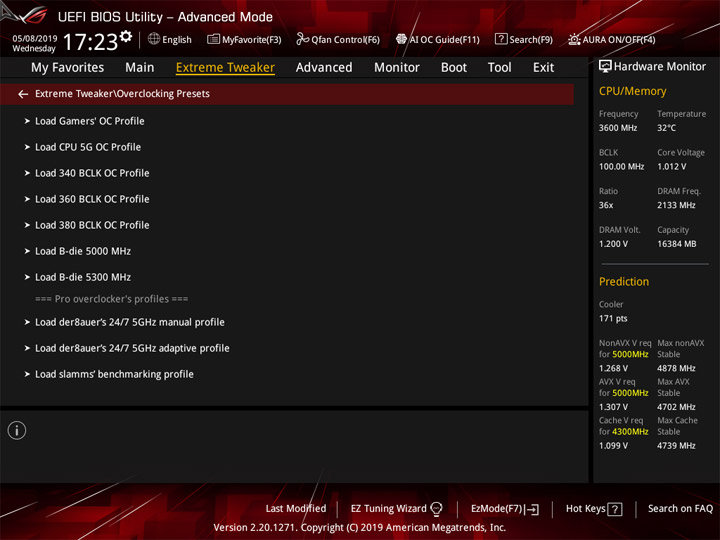
Task: Open EZ Tuning Wizard label
Action: [388, 509]
